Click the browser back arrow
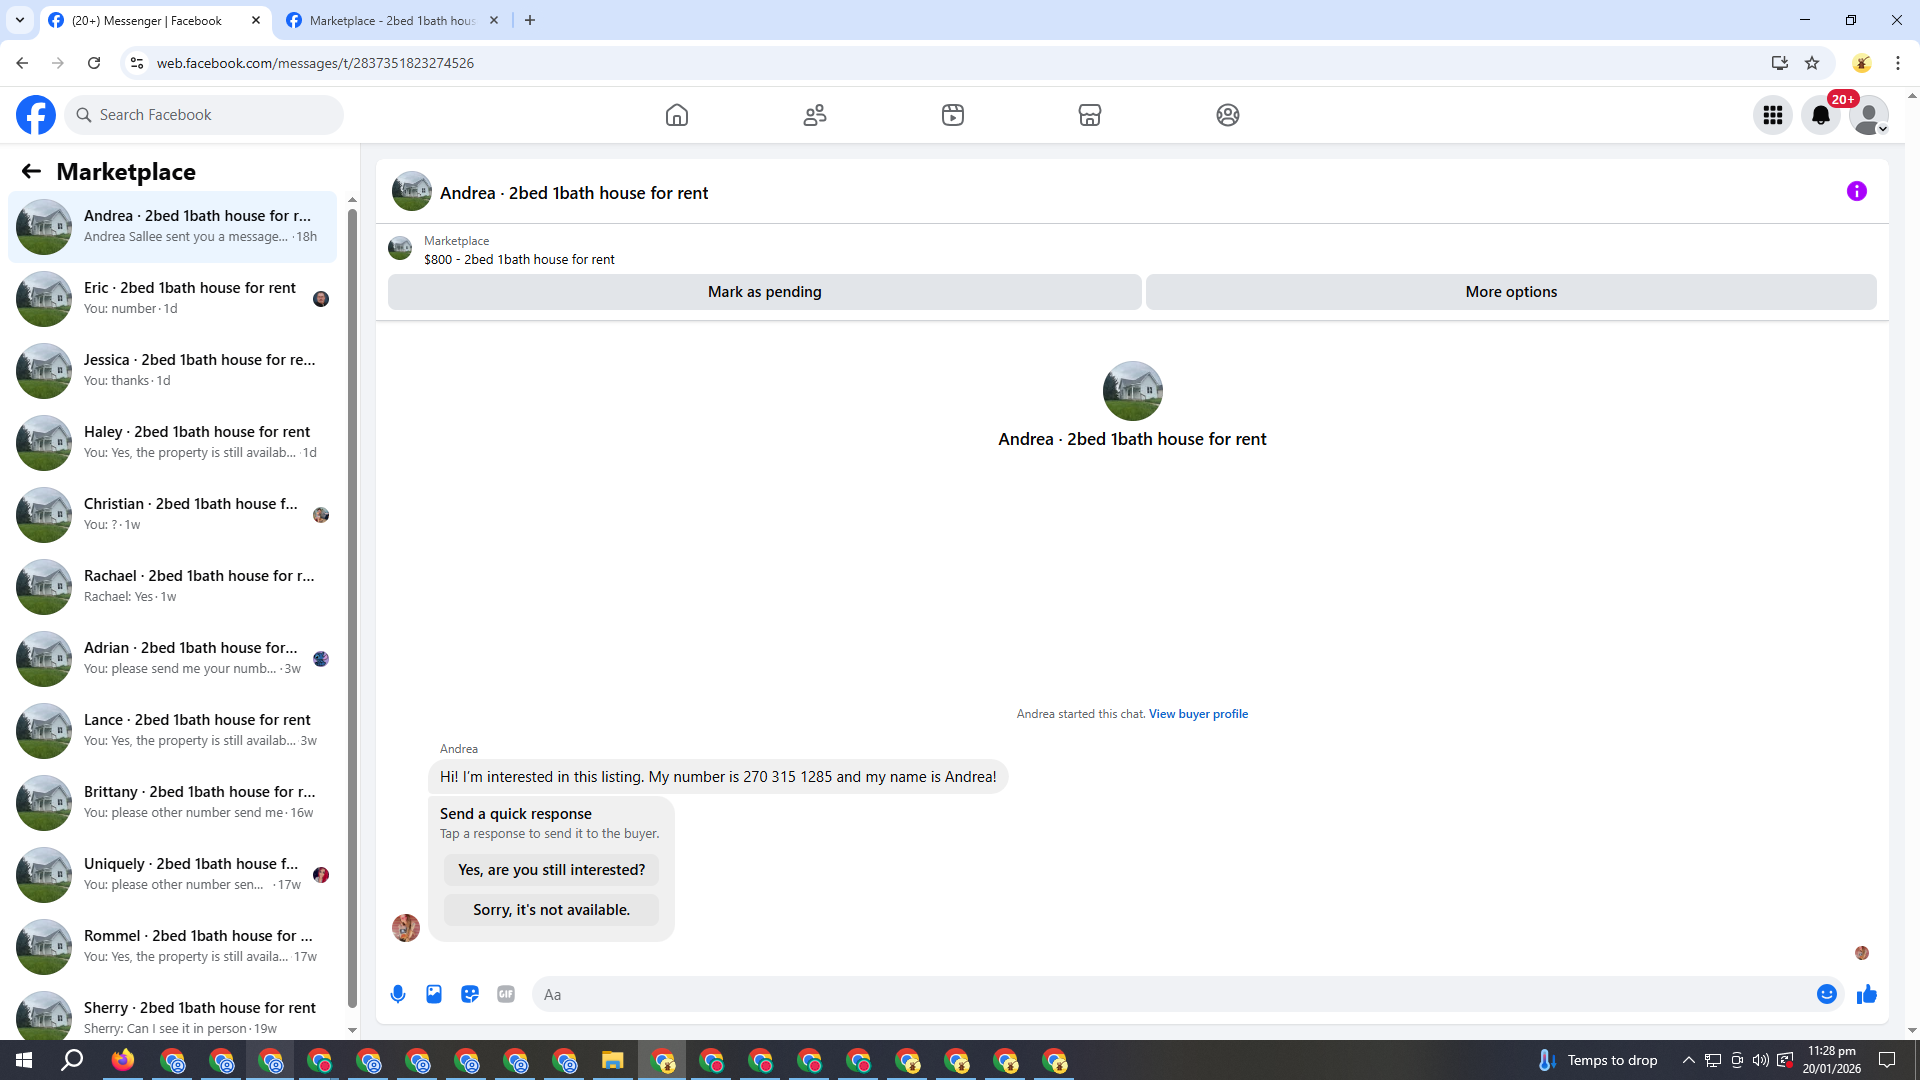 click(22, 63)
